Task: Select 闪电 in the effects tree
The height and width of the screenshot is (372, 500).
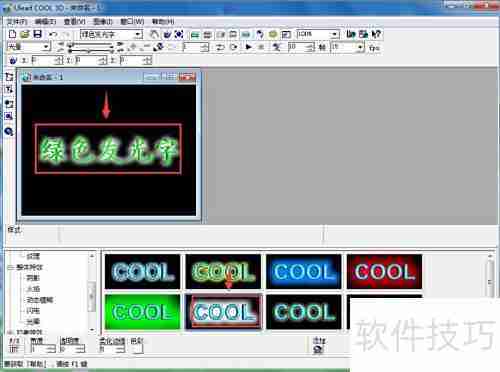Action: 33,311
